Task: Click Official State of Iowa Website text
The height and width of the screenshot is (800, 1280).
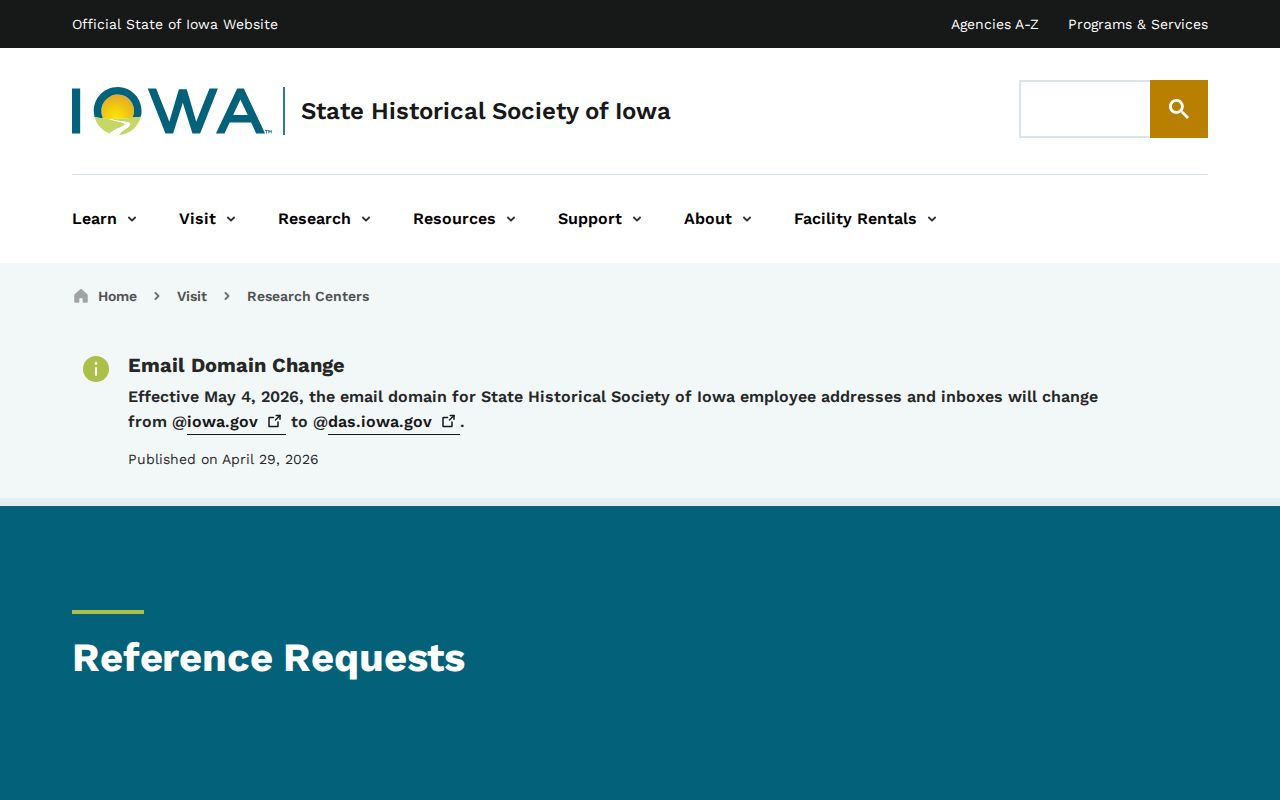Action: [x=175, y=24]
